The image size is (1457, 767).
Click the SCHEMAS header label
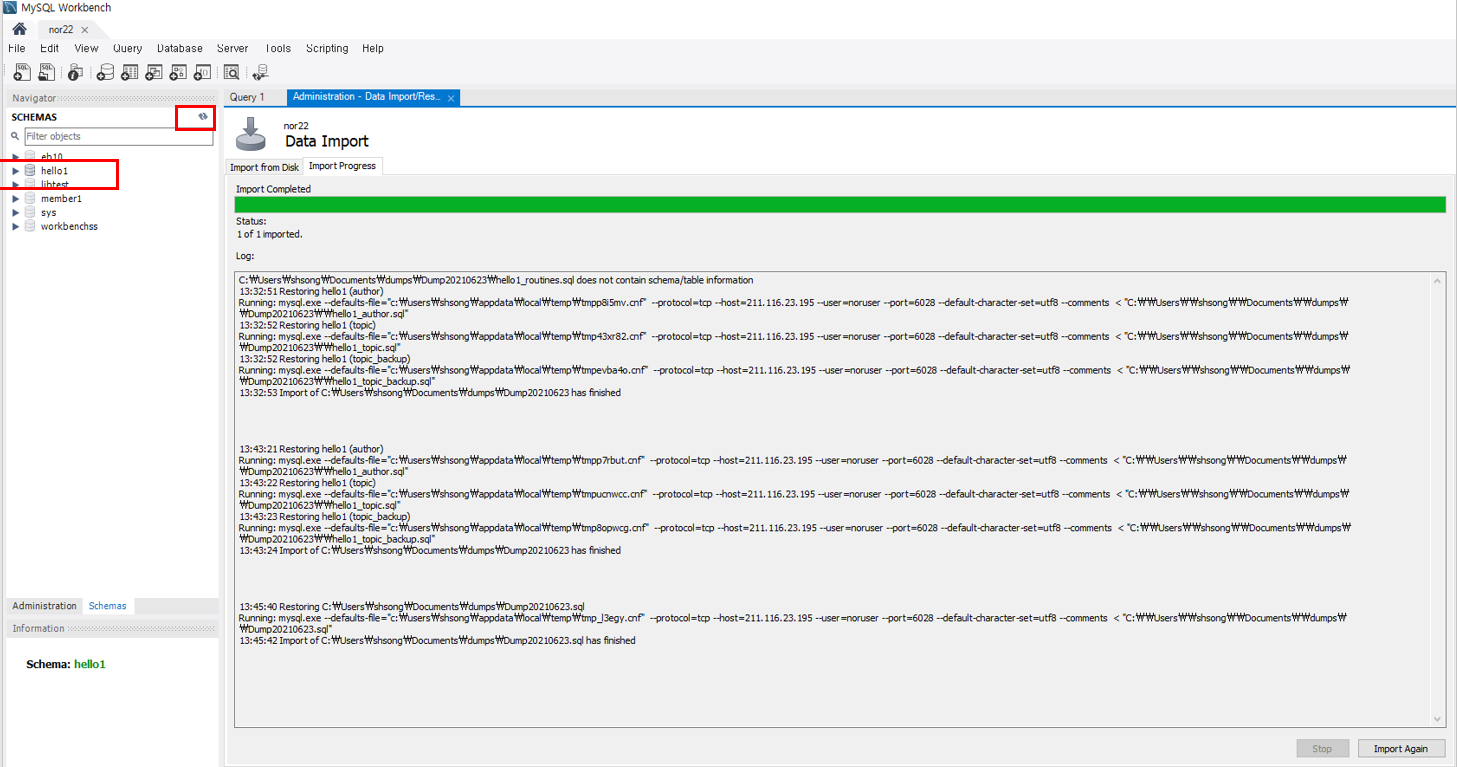click(34, 117)
